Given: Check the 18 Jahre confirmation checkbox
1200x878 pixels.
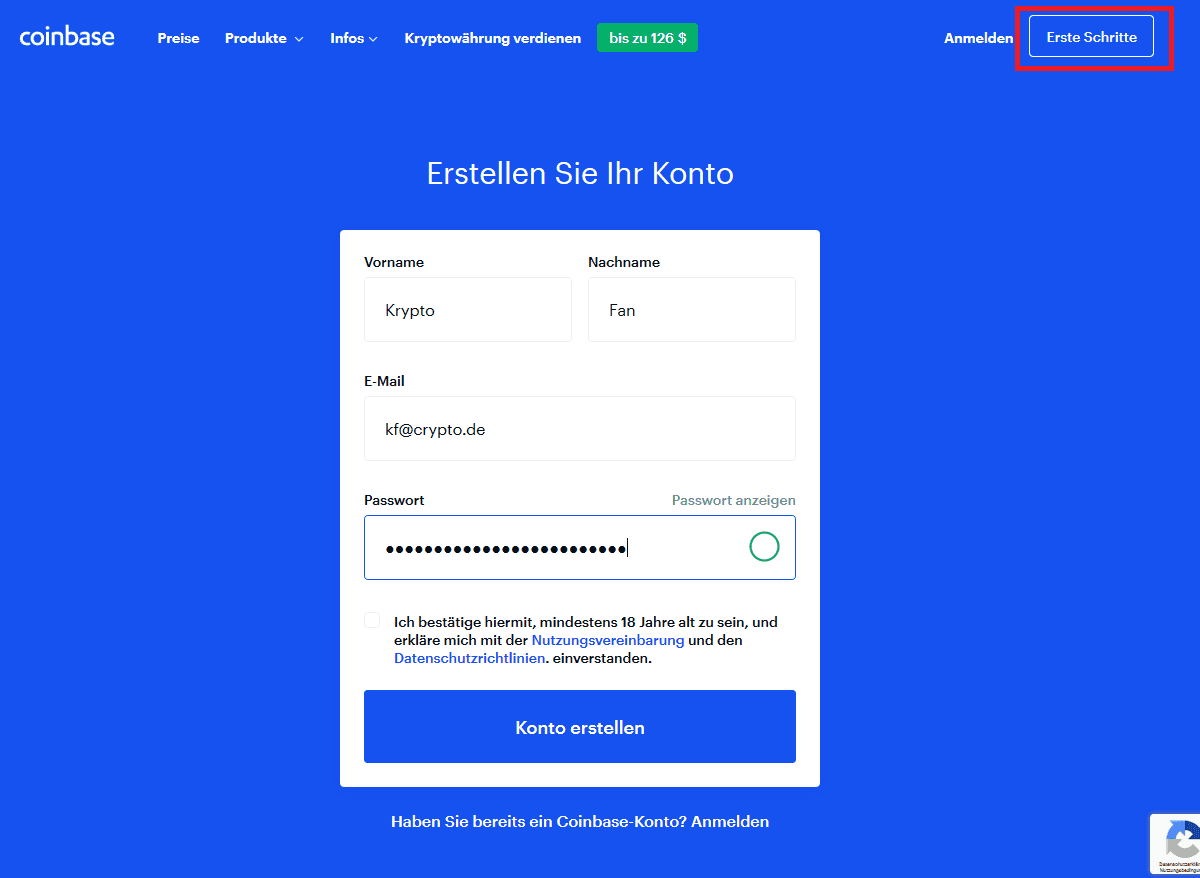Looking at the screenshot, I should coord(372,620).
